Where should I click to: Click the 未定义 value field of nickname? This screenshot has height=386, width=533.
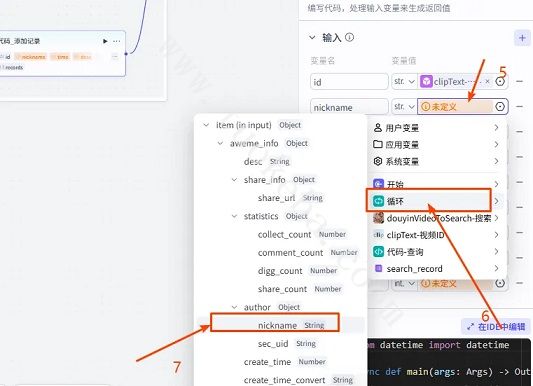[455, 107]
